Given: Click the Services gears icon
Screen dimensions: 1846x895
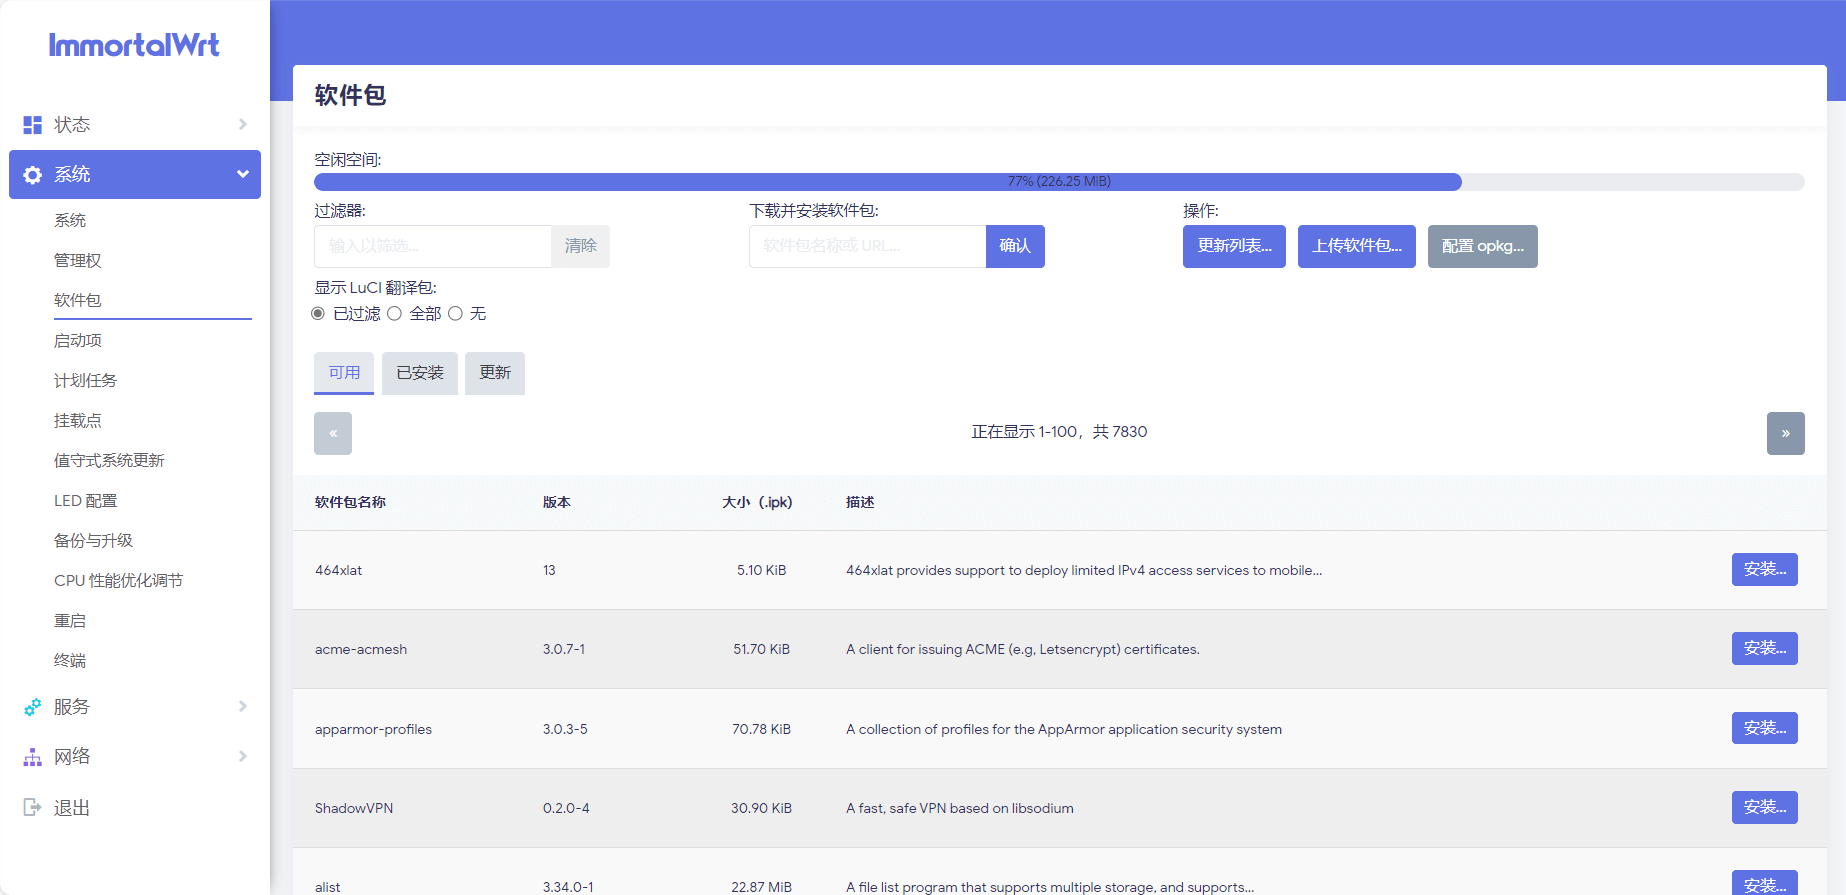Looking at the screenshot, I should click(33, 707).
